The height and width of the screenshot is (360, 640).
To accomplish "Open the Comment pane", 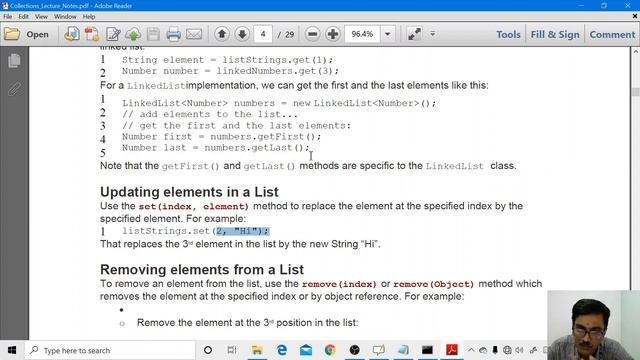I will point(612,34).
